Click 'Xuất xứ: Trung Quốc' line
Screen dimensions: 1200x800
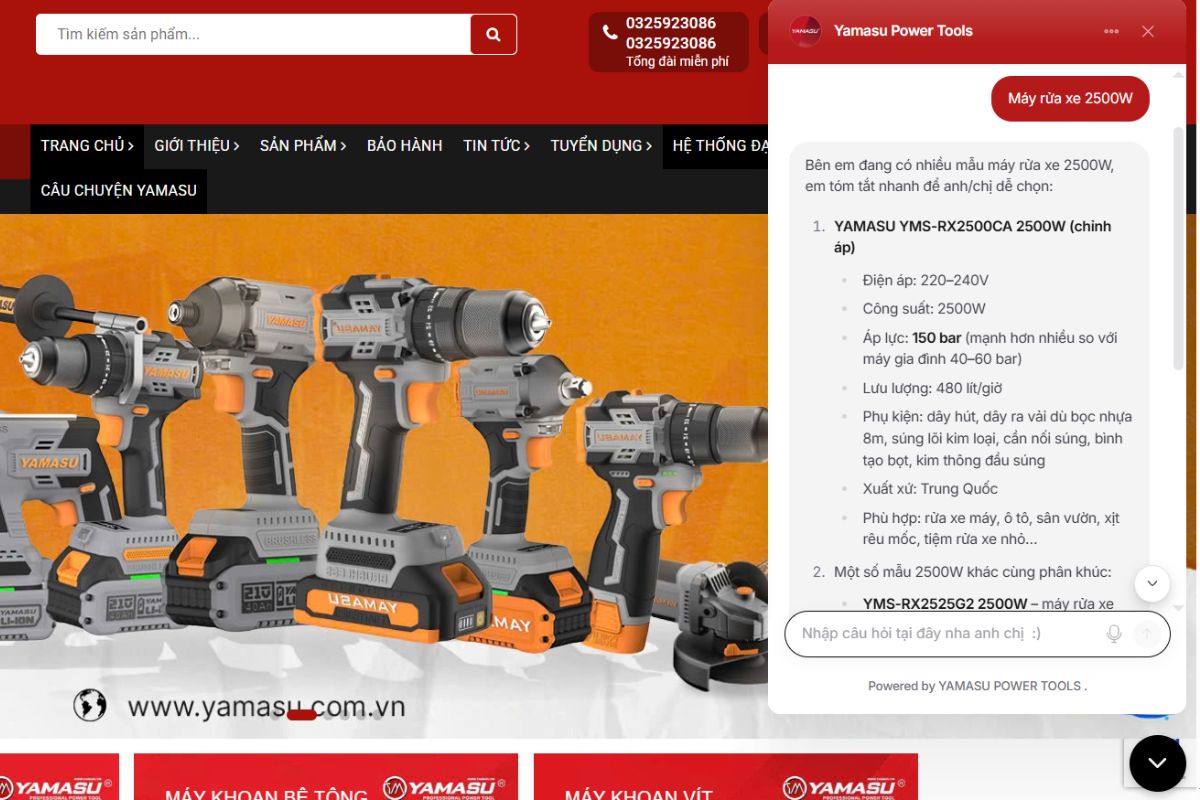[930, 489]
